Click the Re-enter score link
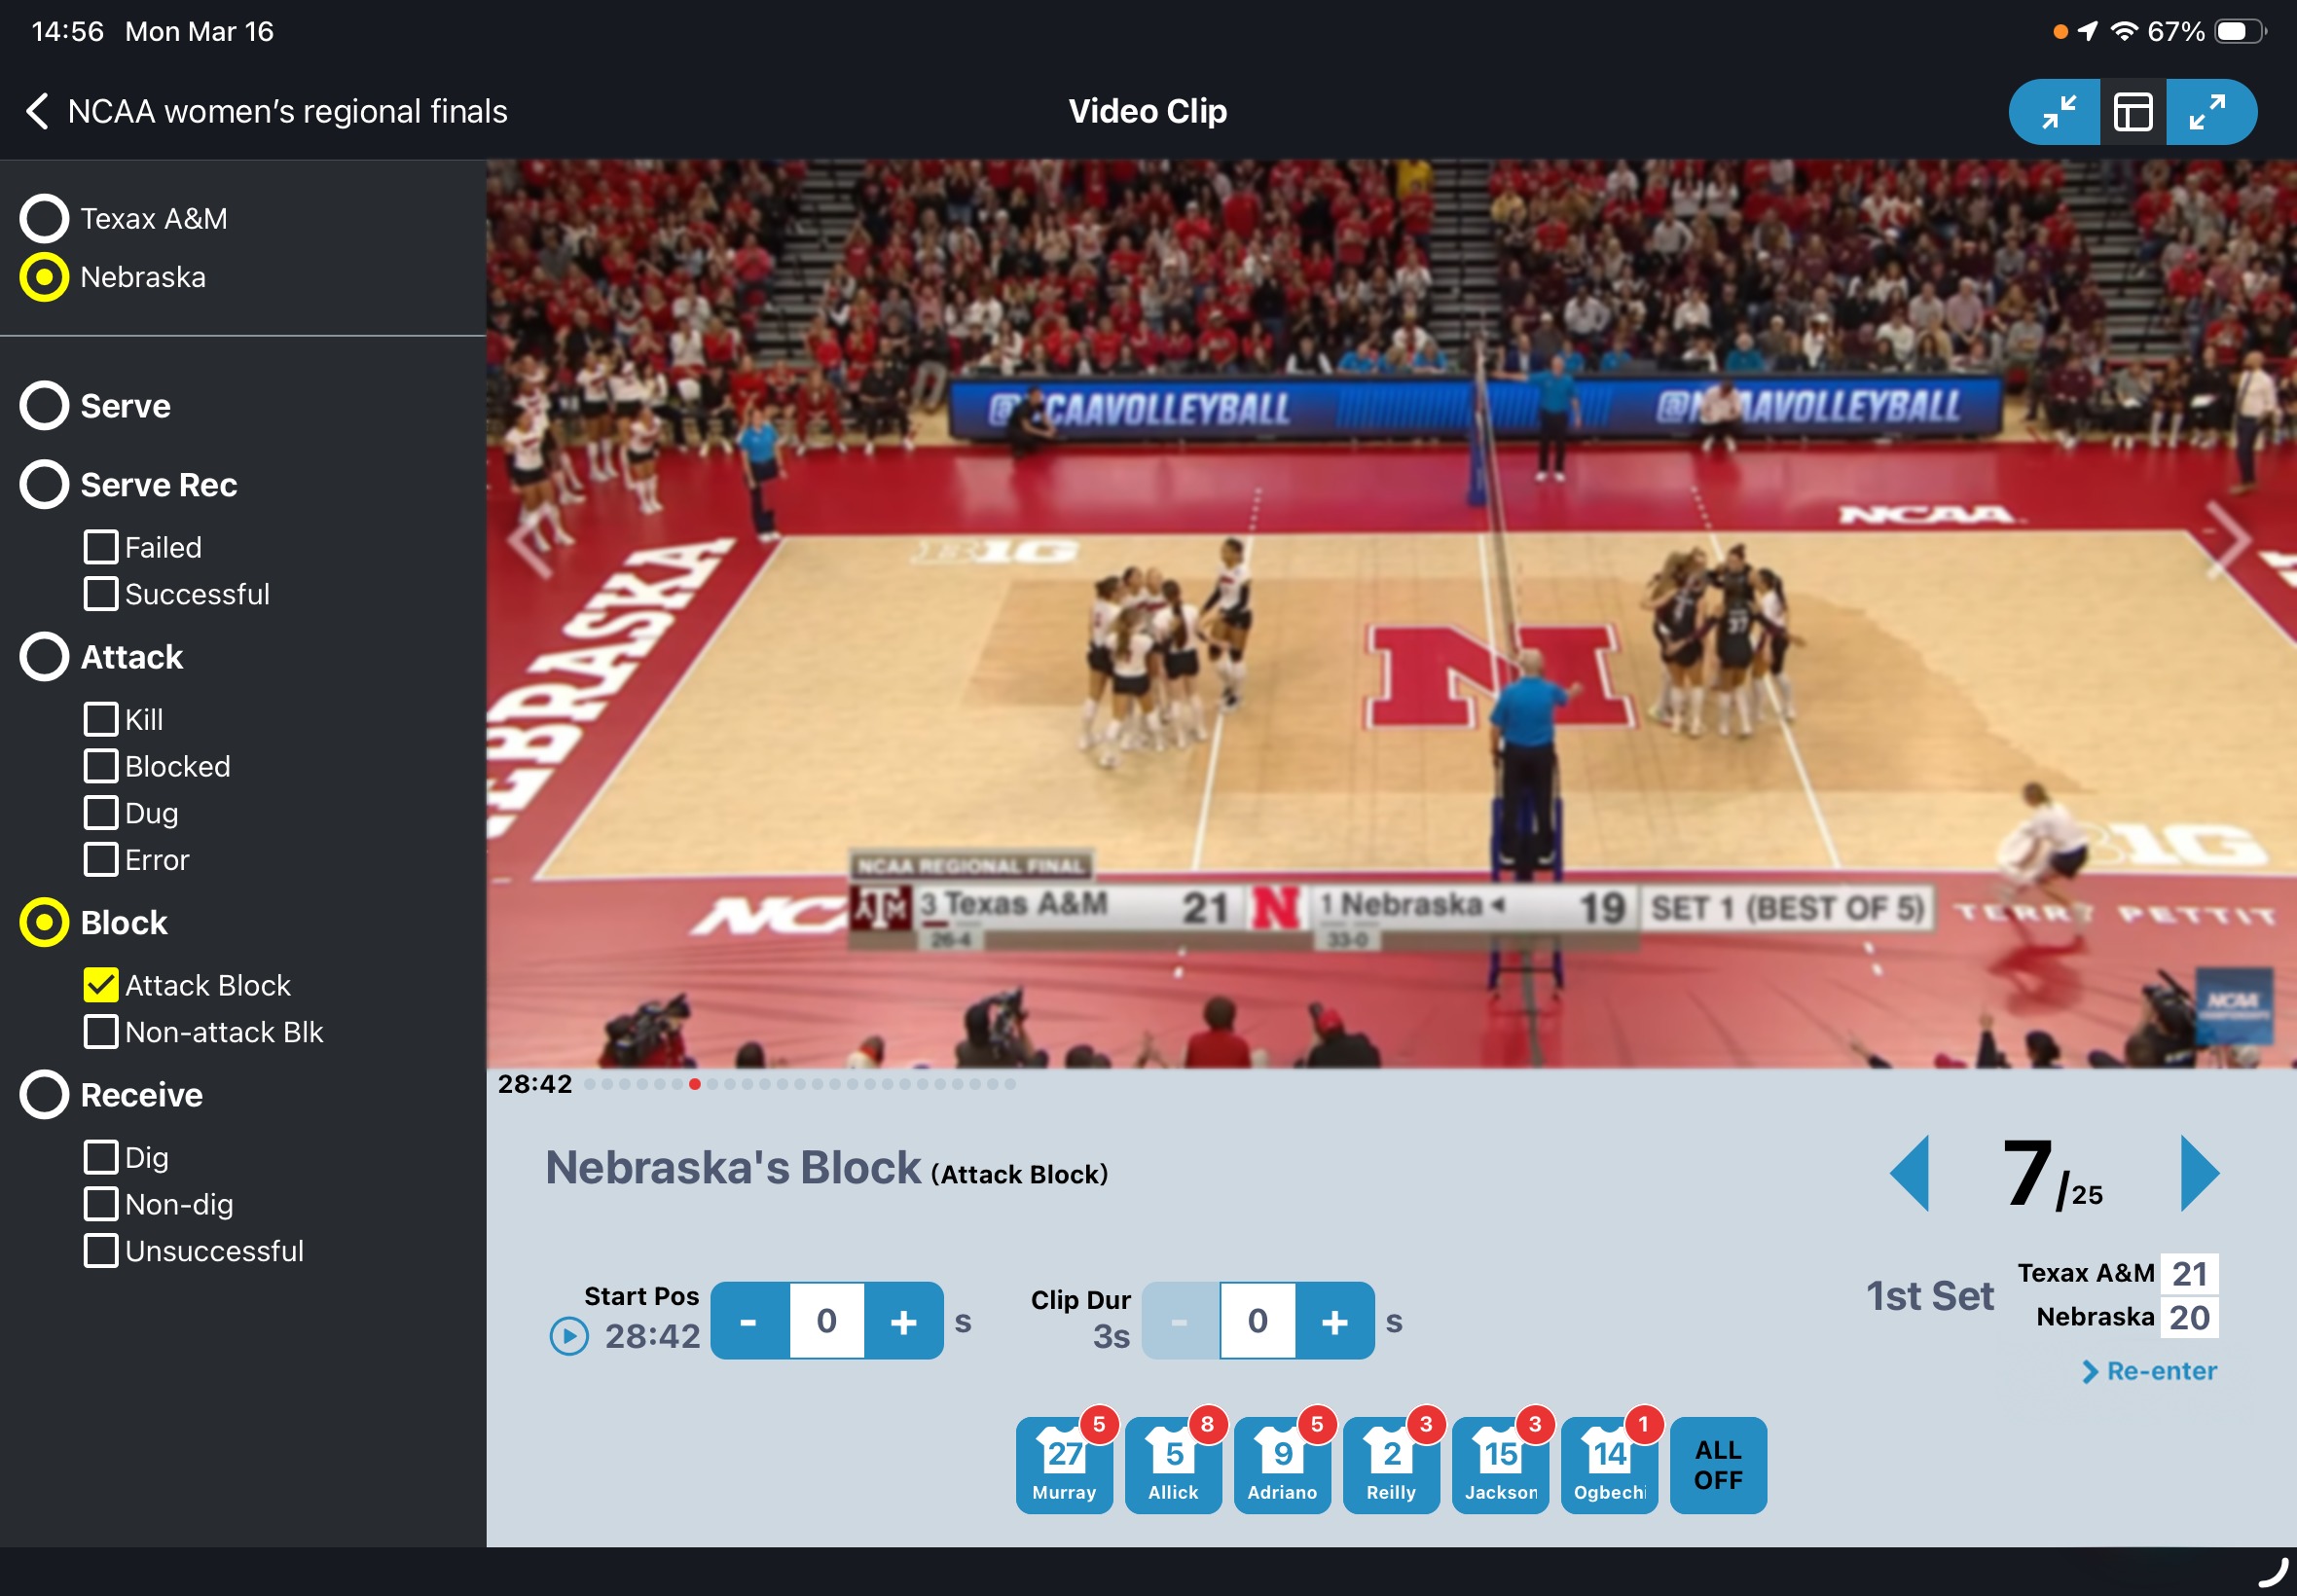The width and height of the screenshot is (2297, 1596). pos(2149,1371)
